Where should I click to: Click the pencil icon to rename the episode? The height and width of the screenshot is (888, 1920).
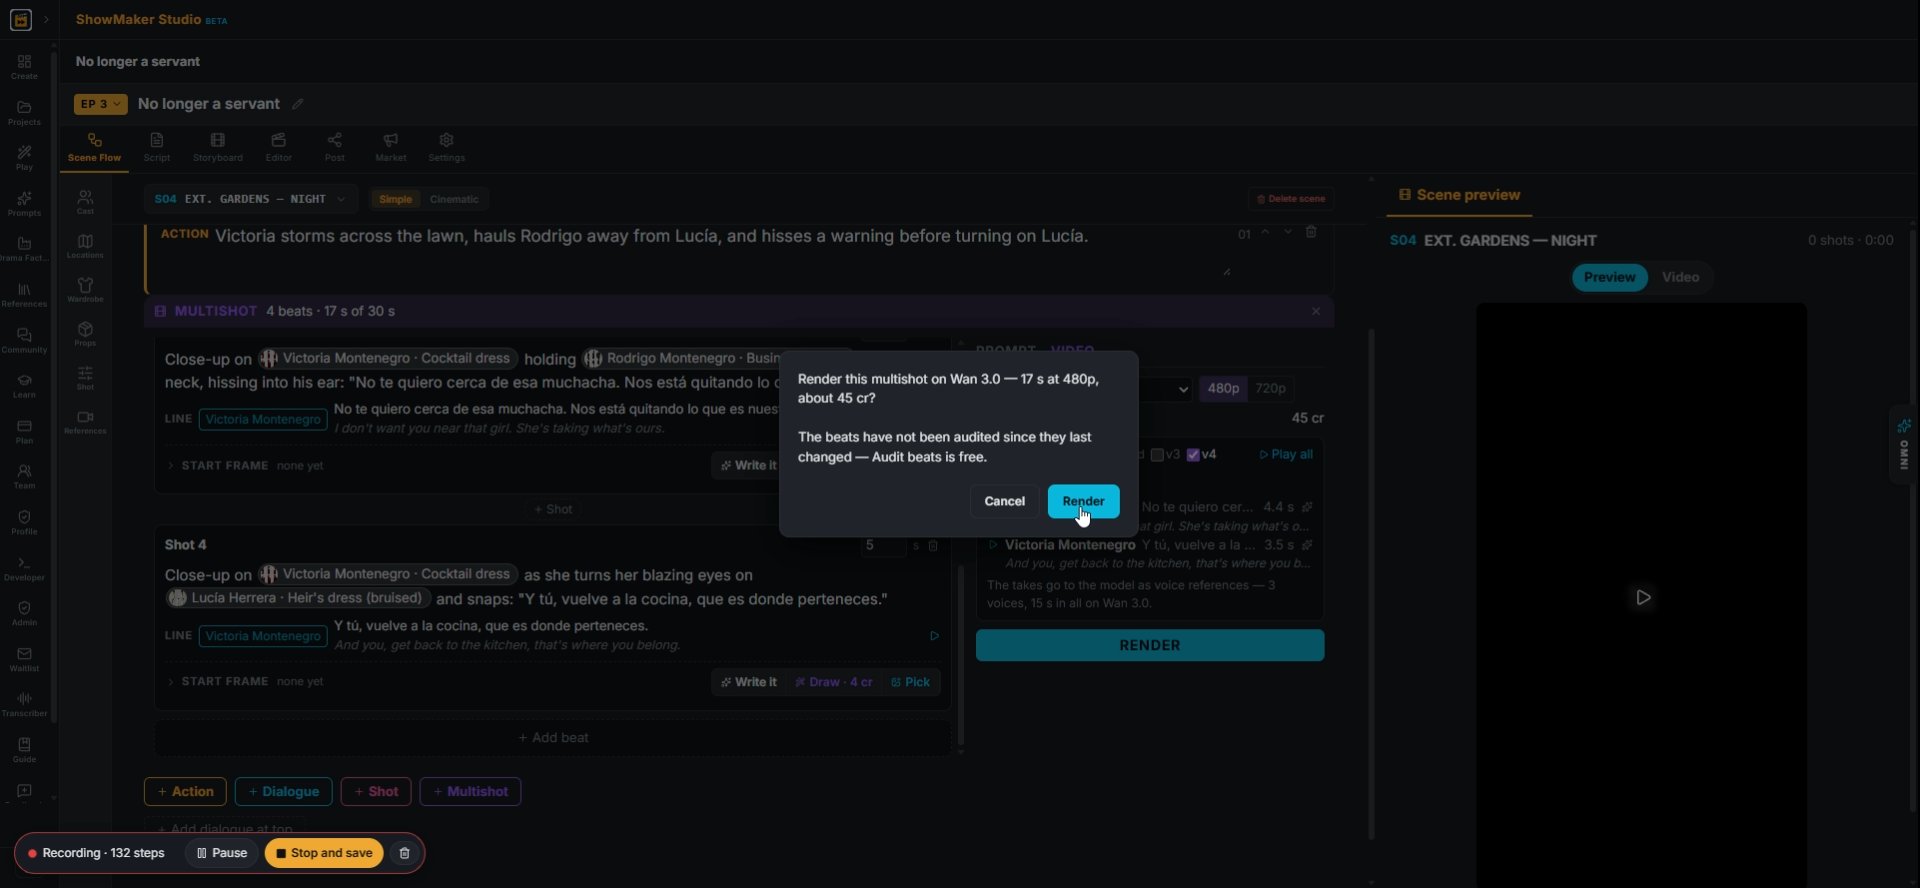click(297, 104)
